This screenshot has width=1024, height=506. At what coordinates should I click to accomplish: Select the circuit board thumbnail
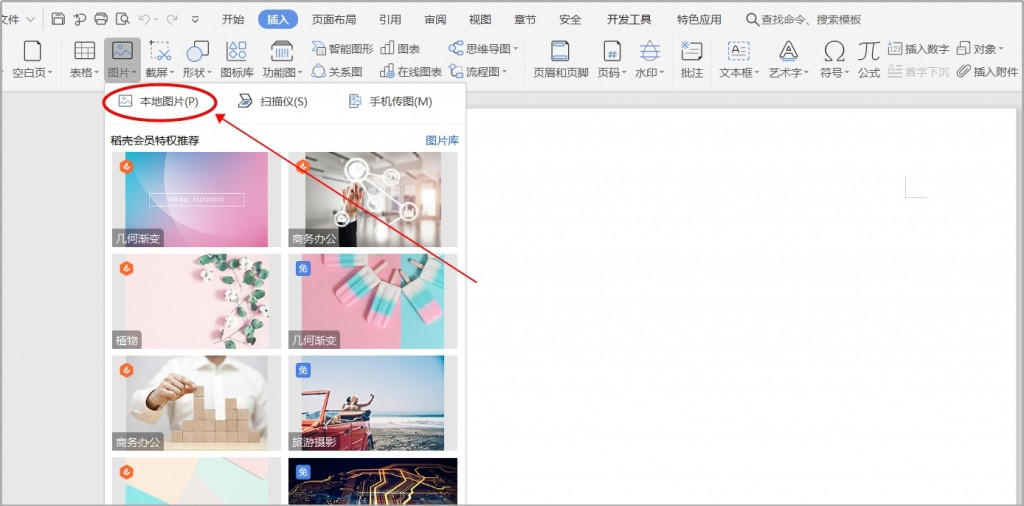point(373,481)
